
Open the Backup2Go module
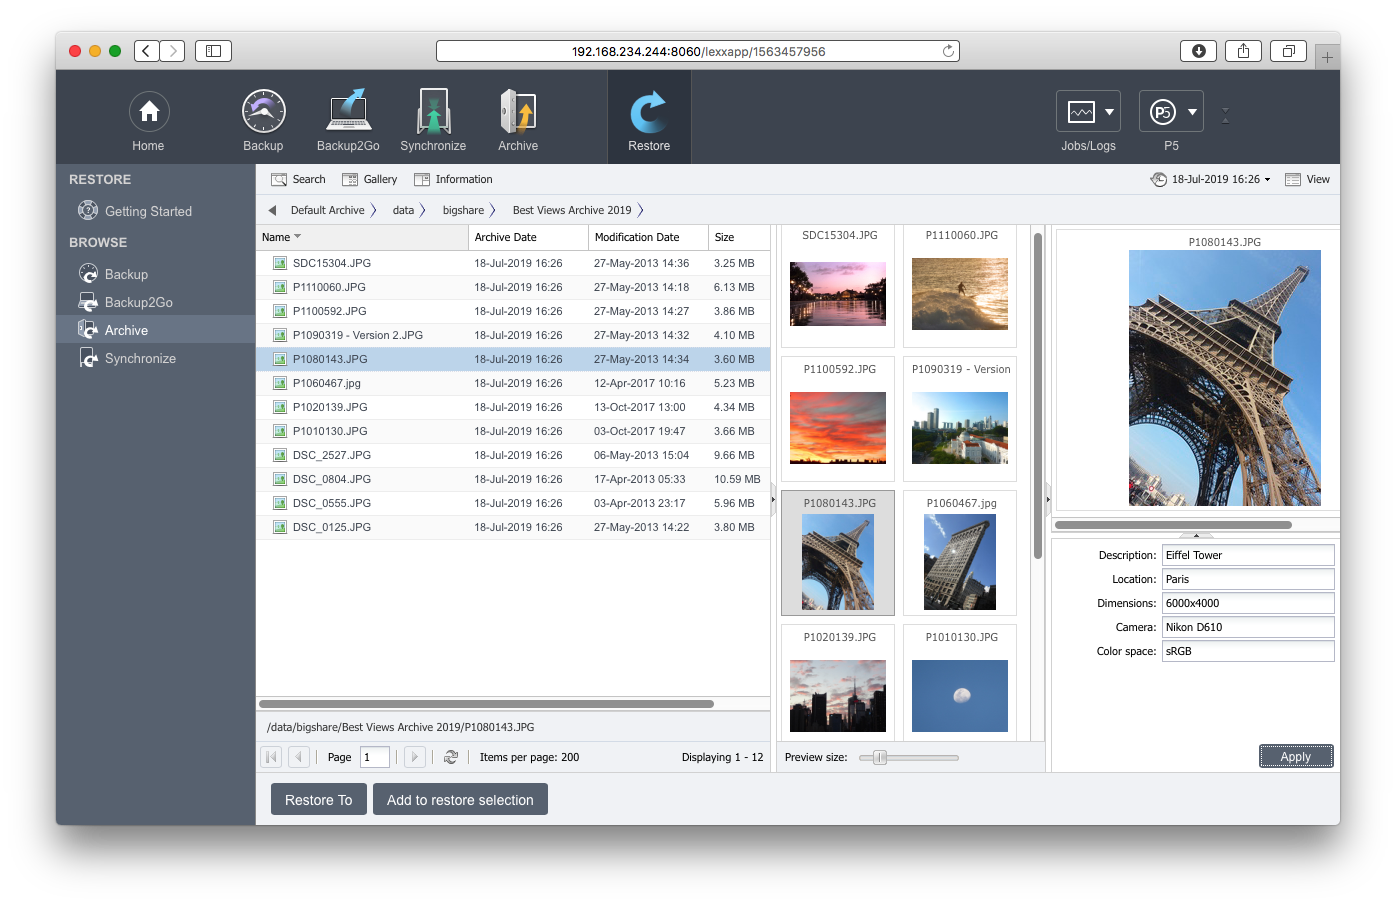(x=347, y=118)
